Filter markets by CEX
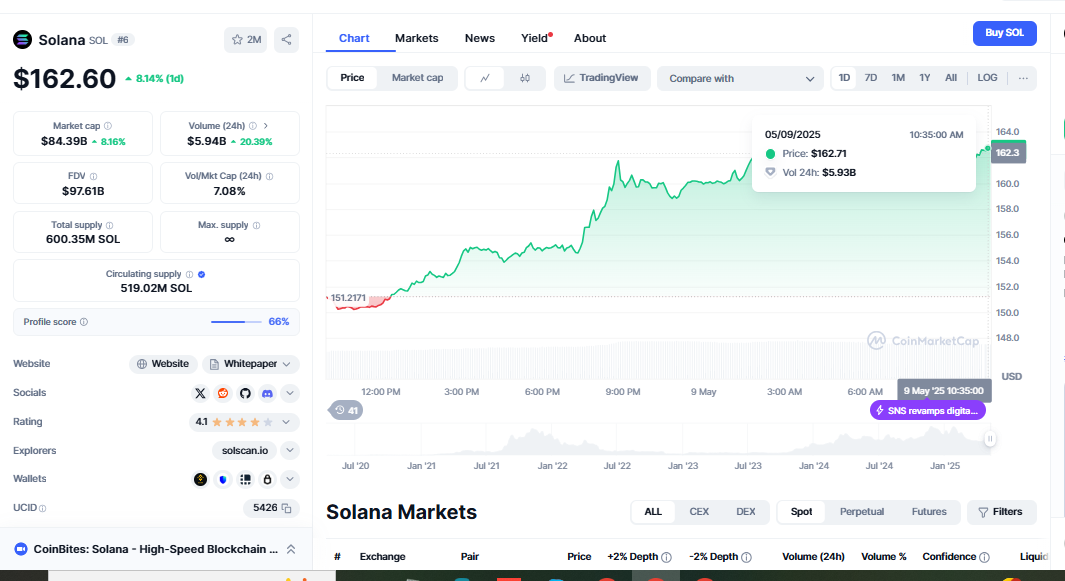Screen dimensions: 1065x581 click(x=699, y=512)
